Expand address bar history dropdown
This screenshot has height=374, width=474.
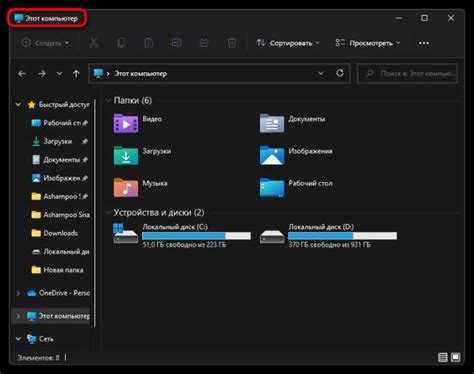(321, 73)
